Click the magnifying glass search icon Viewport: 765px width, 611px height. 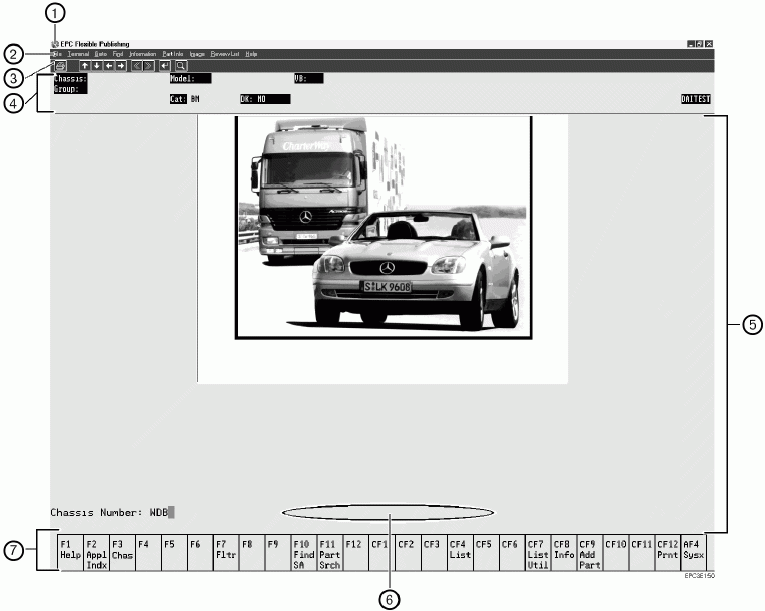click(181, 66)
